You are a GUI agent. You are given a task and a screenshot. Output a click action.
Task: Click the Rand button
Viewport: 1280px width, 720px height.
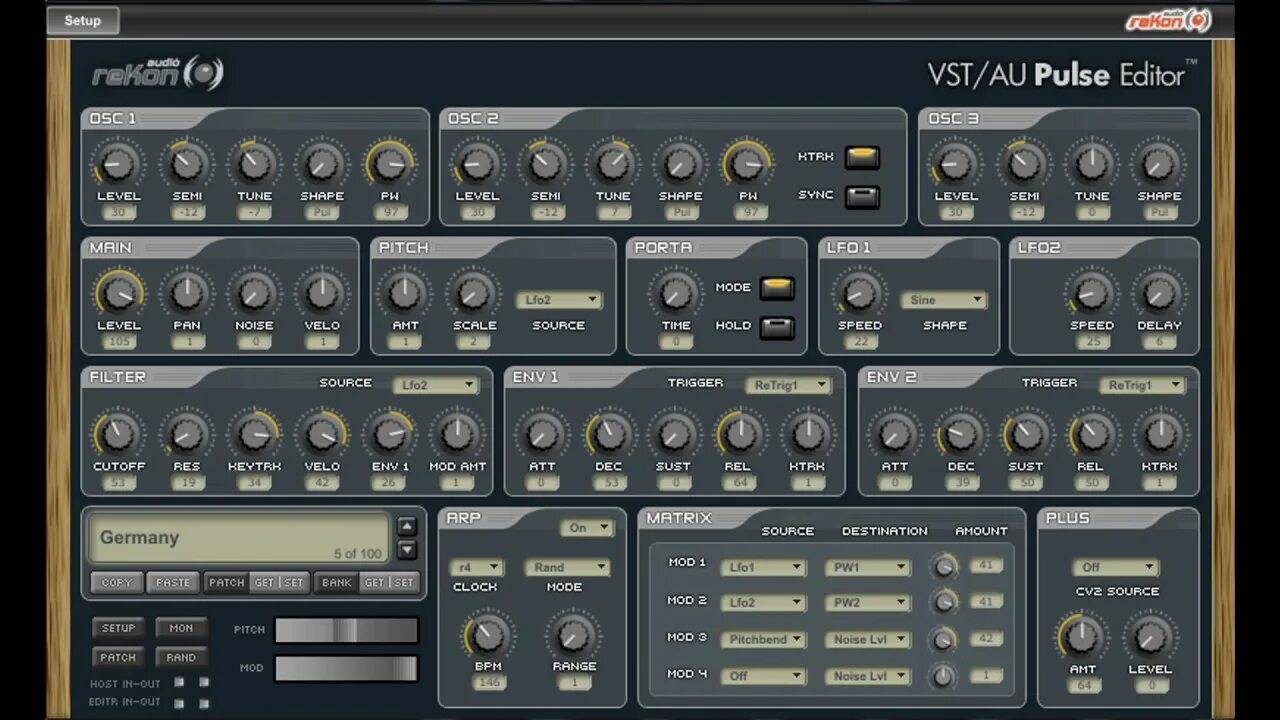click(x=181, y=657)
